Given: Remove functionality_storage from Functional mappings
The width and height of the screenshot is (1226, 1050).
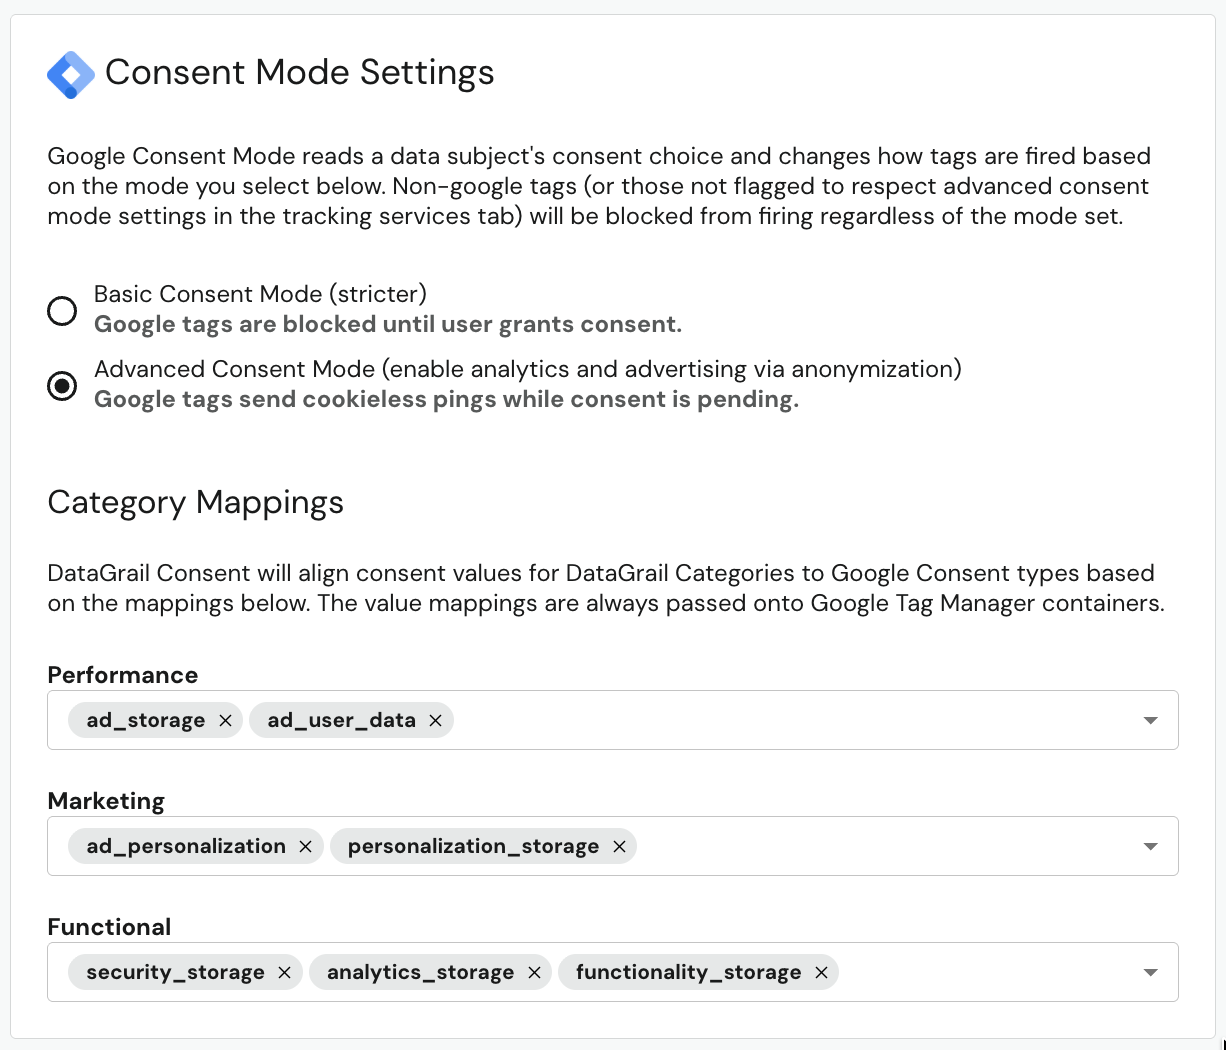Looking at the screenshot, I should (821, 972).
